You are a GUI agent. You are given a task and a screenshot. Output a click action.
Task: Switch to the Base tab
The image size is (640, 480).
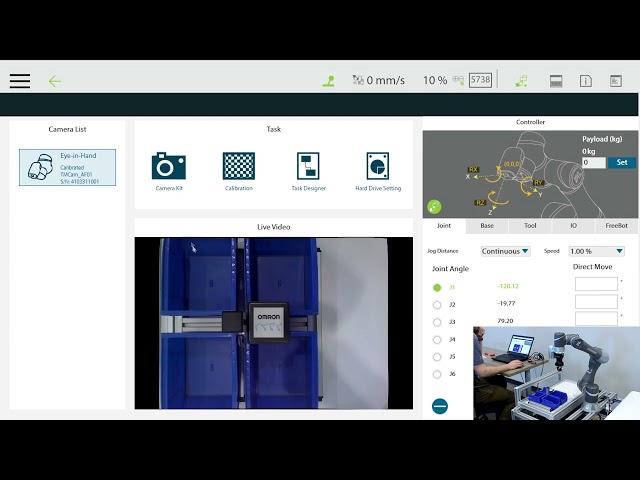(487, 226)
